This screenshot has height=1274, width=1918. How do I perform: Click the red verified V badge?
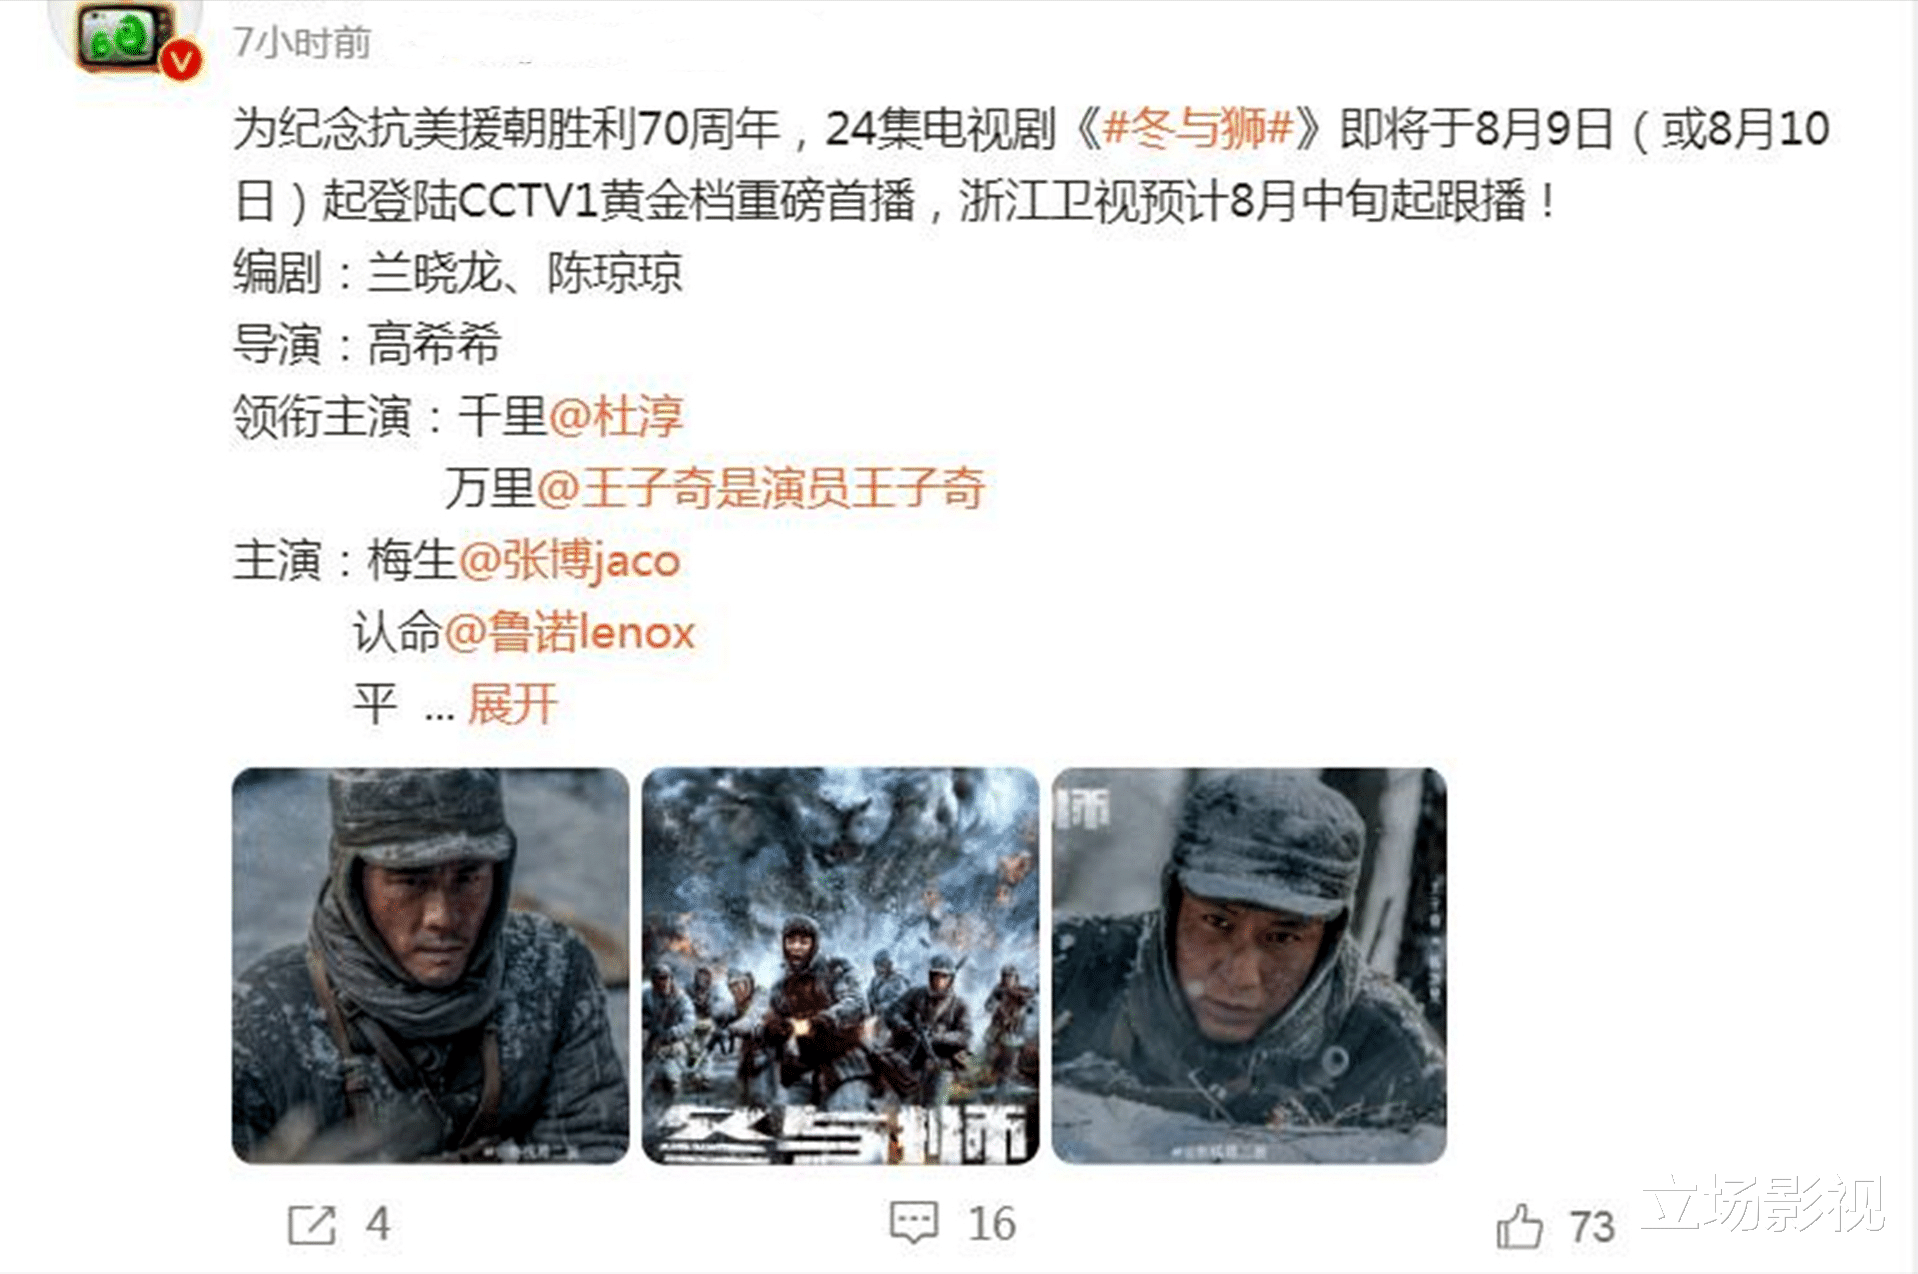pos(181,60)
